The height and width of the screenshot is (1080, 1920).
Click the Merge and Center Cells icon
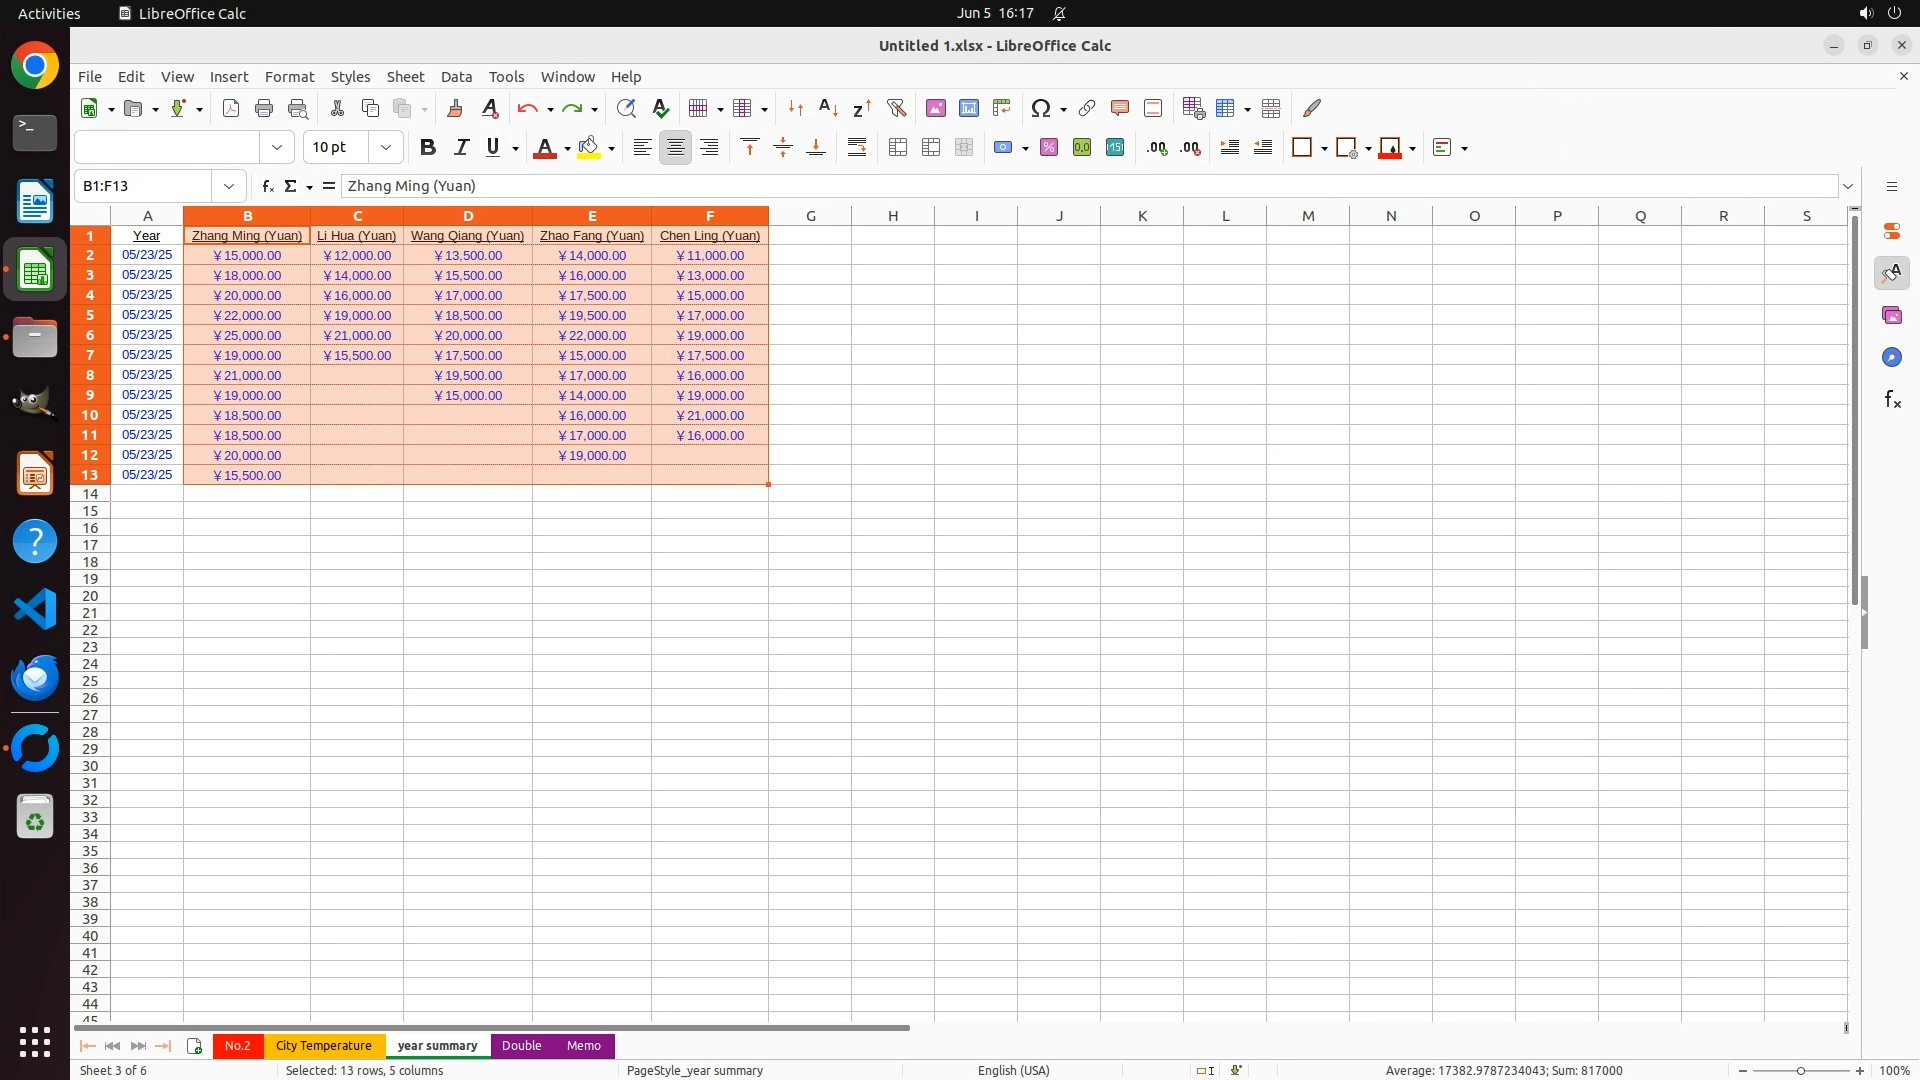click(897, 148)
